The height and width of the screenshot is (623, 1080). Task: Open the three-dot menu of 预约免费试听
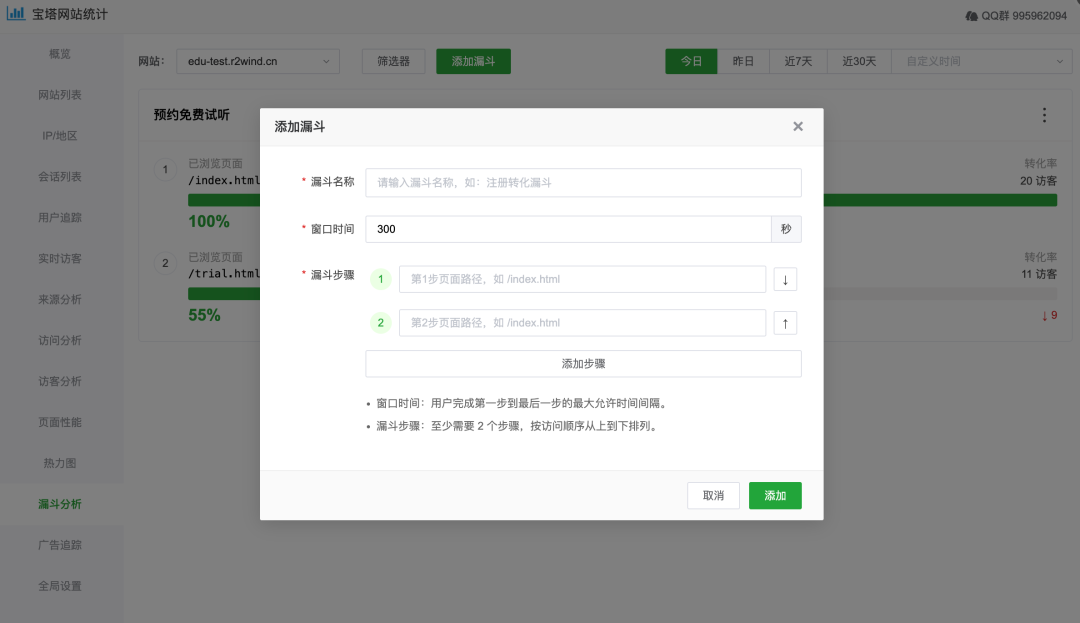1044,115
